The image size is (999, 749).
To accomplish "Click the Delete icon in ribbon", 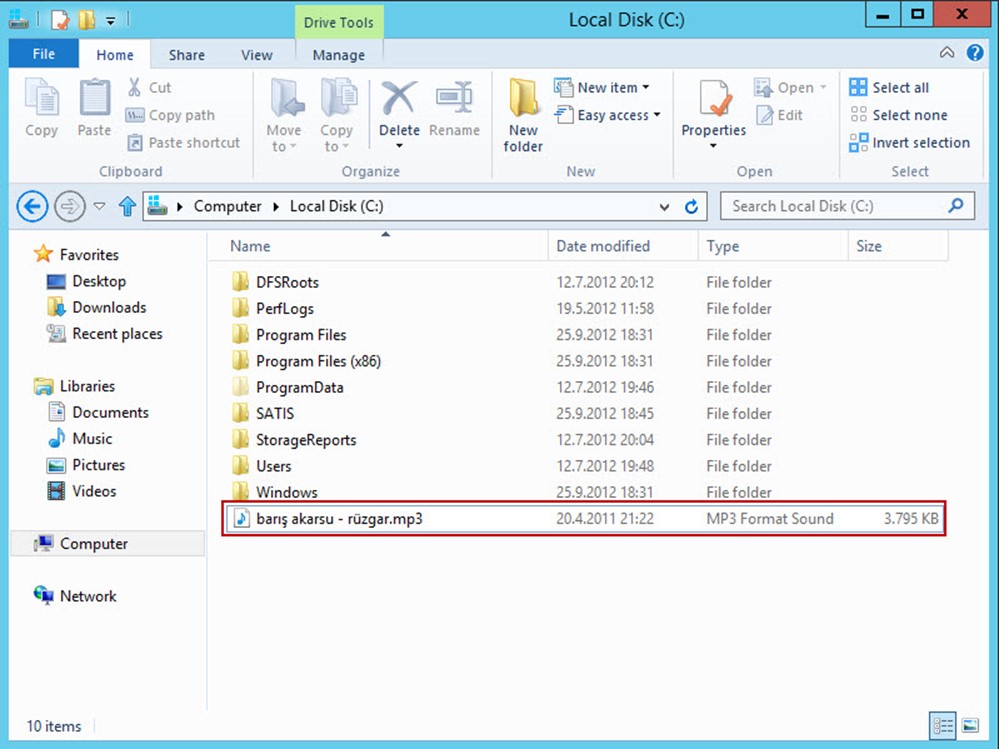I will coord(399,101).
